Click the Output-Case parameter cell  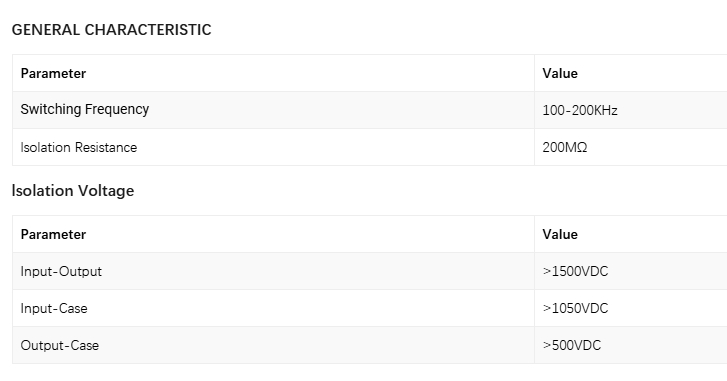[273, 345]
